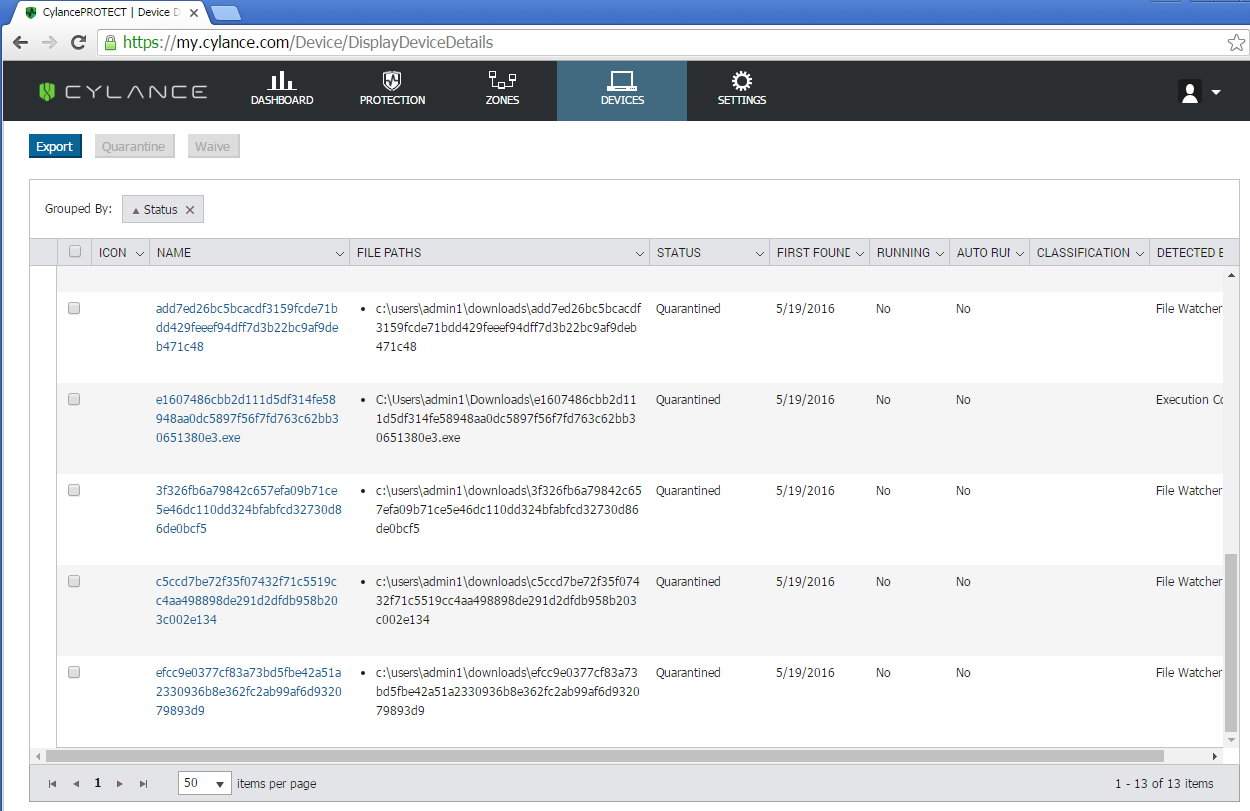Image resolution: width=1250 pixels, height=811 pixels.
Task: Click the URL address bar
Action: 660,43
